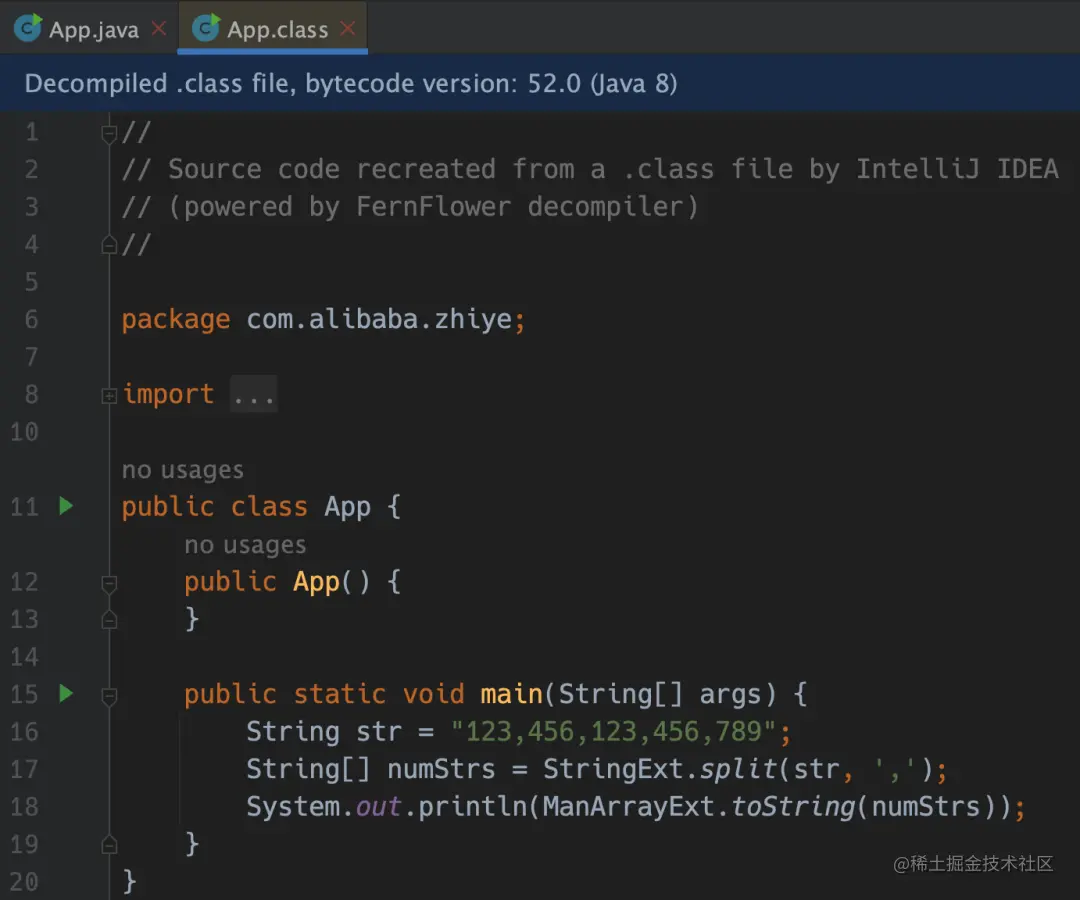Click line number 15 in gutter
Viewport: 1080px width, 900px height.
[24, 694]
